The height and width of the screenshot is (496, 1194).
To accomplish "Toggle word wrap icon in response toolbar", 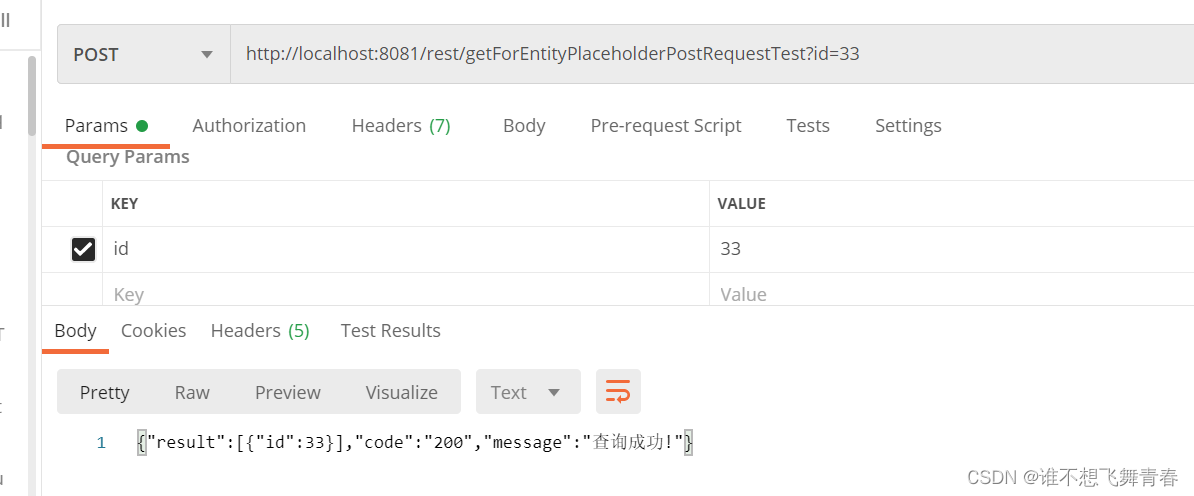I will [x=618, y=392].
